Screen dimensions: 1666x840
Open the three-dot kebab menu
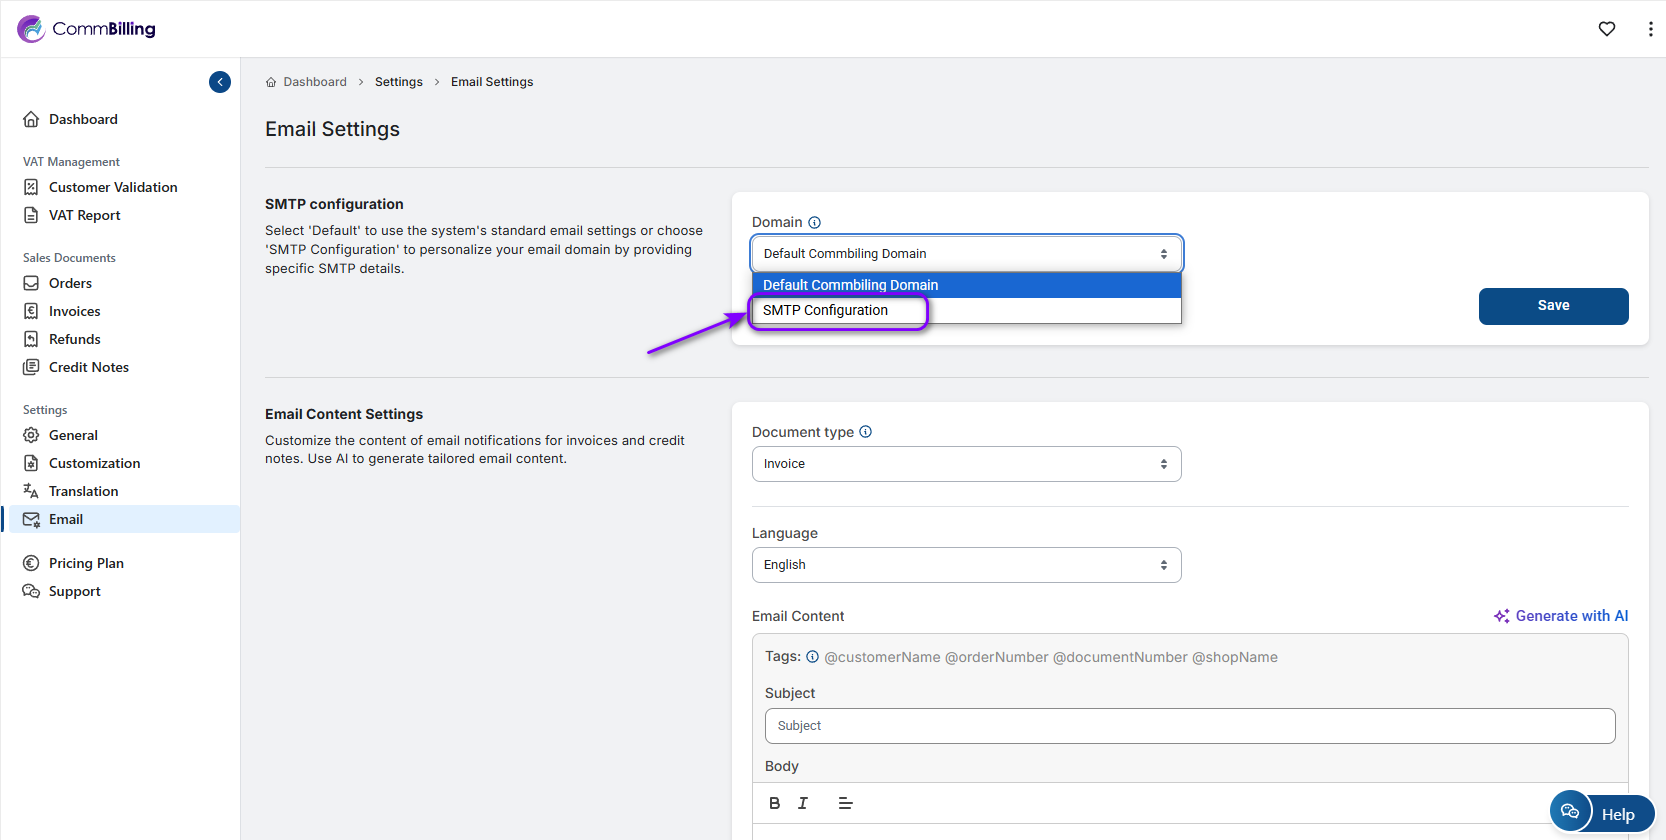(x=1649, y=29)
